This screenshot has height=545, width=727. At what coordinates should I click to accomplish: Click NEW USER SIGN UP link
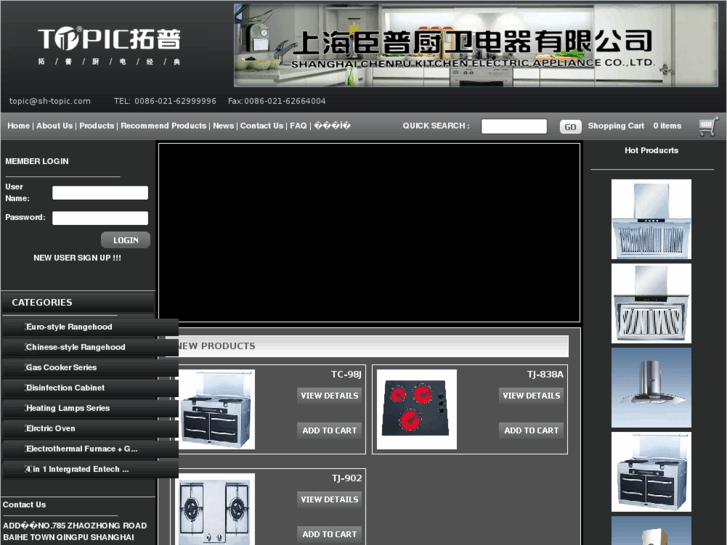coord(77,258)
